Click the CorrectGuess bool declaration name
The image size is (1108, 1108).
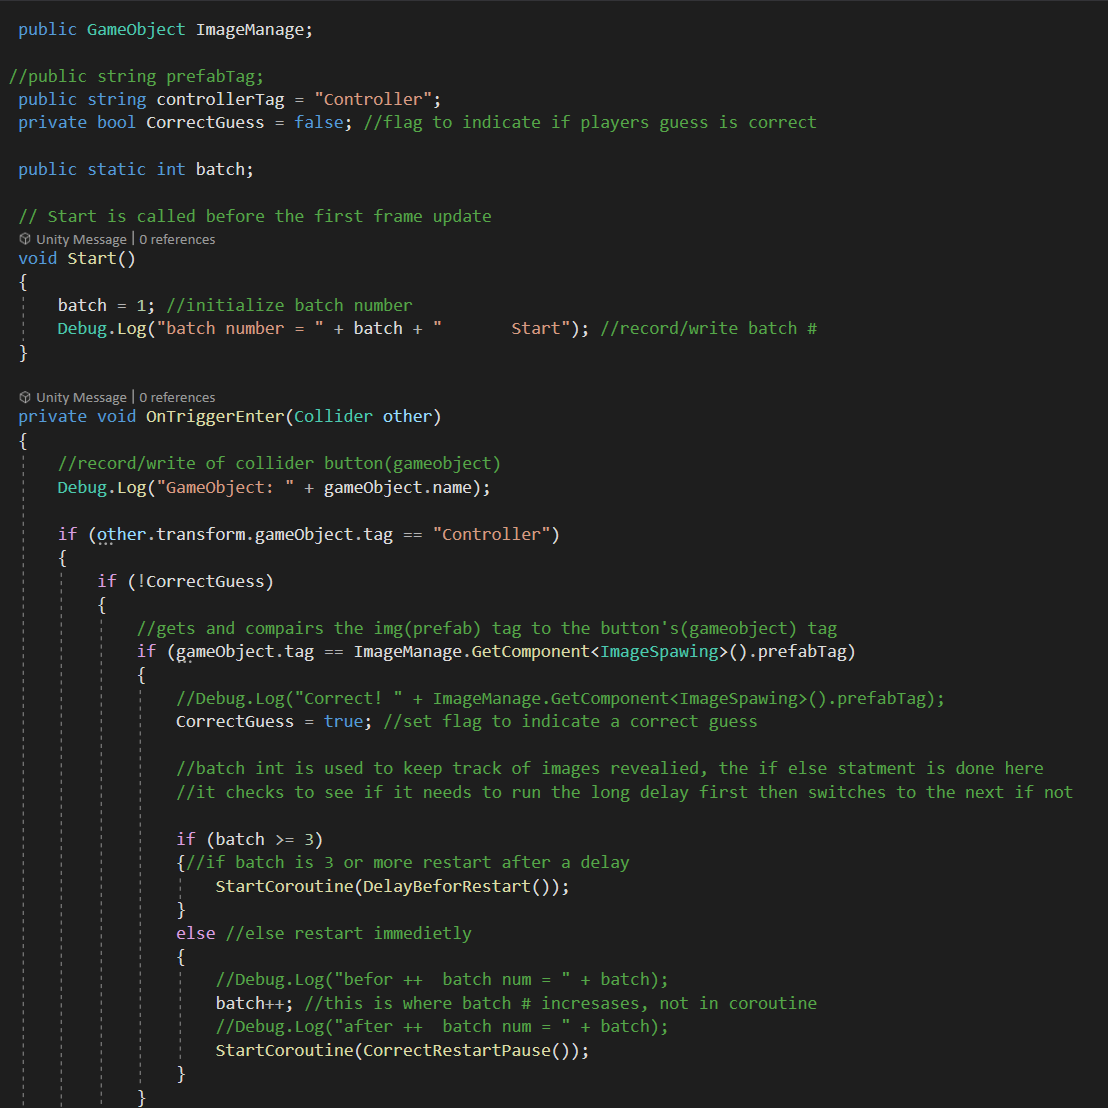(x=205, y=123)
